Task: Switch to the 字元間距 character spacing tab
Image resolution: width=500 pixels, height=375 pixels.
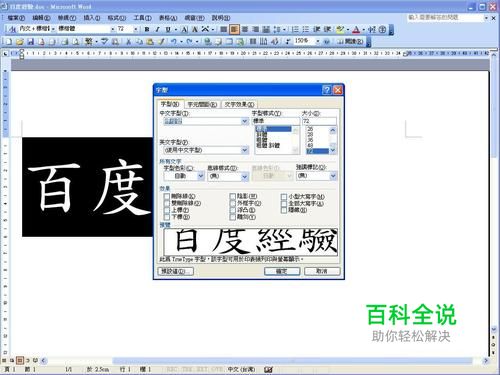Action: (x=202, y=104)
